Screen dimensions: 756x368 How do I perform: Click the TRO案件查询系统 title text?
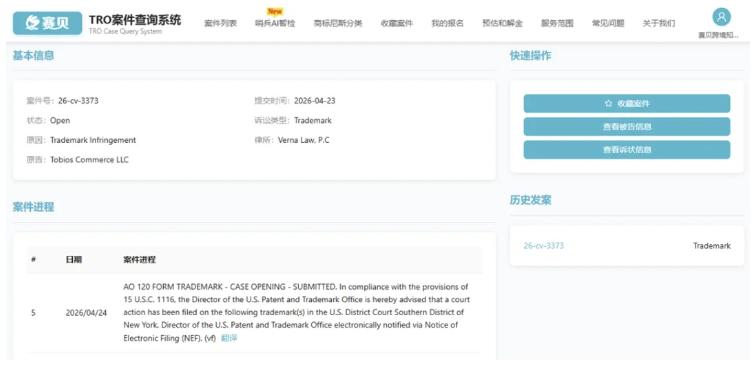coord(135,20)
